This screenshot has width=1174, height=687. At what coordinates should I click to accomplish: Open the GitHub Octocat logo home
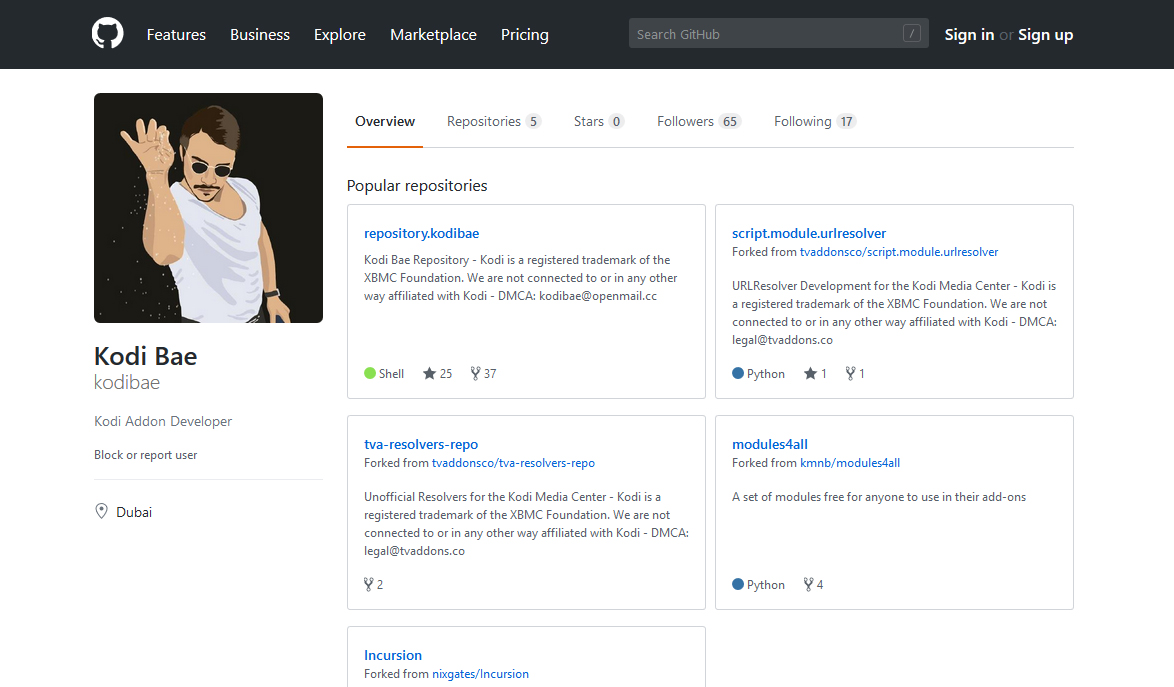coord(108,34)
